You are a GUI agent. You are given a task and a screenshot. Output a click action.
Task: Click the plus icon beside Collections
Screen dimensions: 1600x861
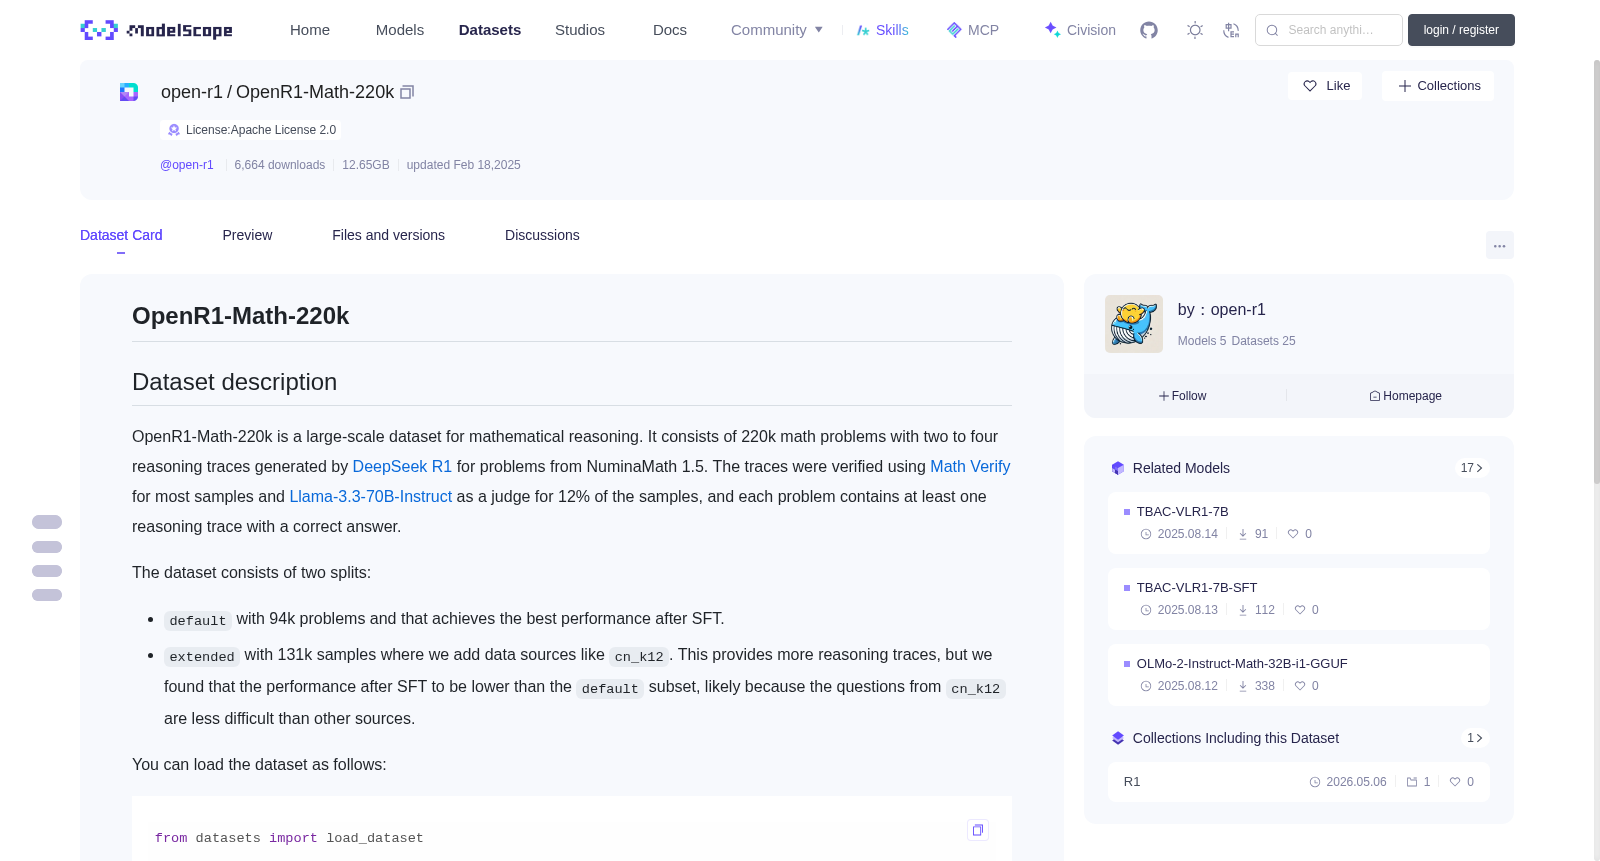tap(1405, 86)
